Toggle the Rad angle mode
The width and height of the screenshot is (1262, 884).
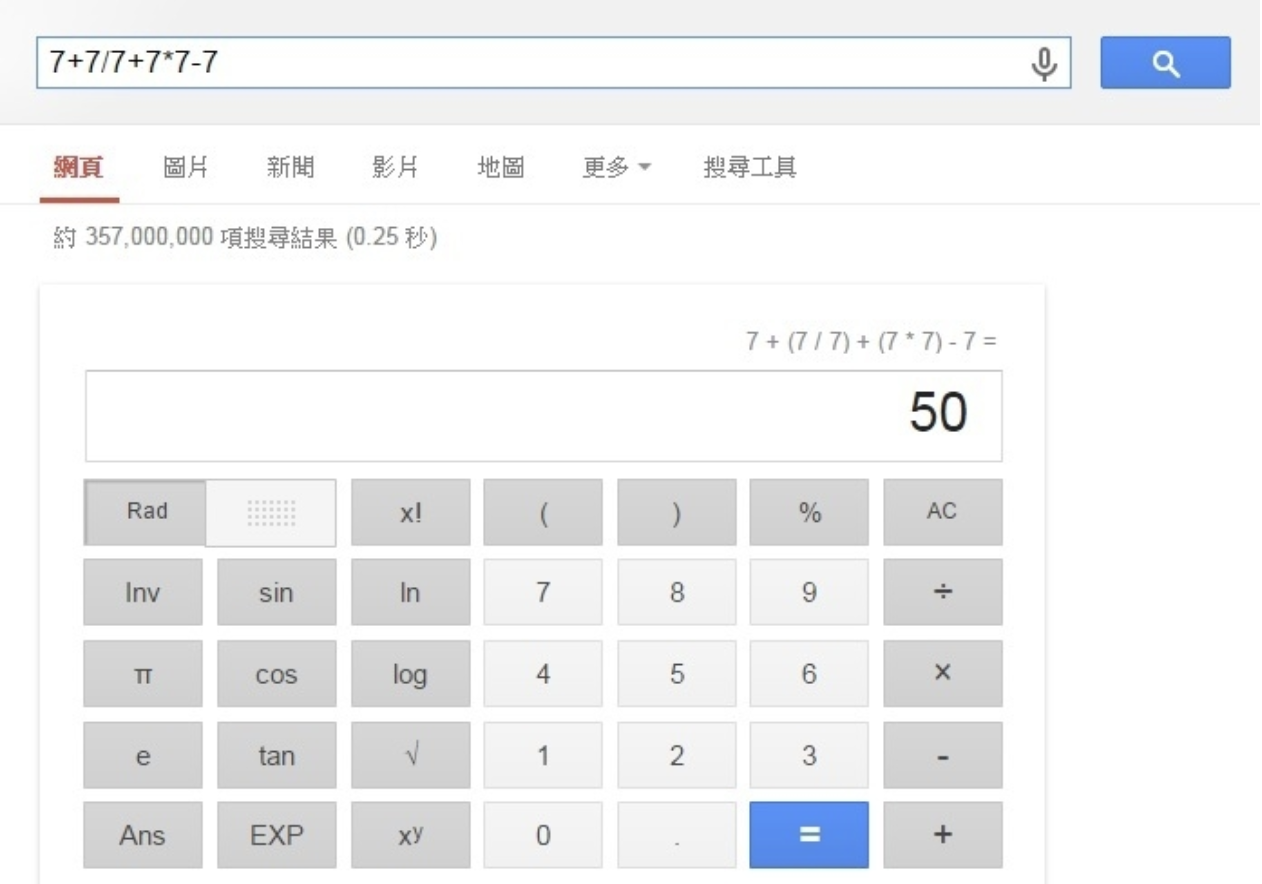pyautogui.click(x=146, y=512)
